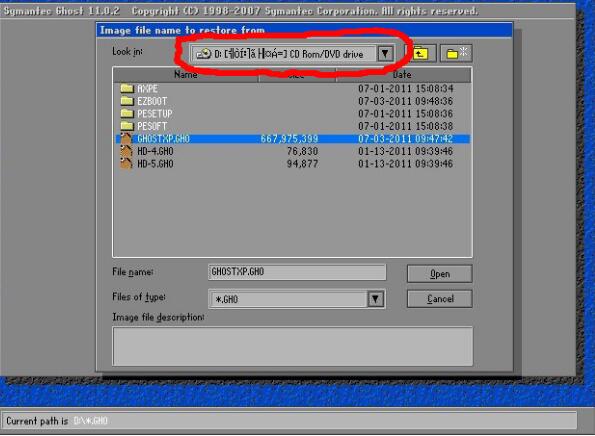The image size is (595, 436).
Task: Click the CD drive icon in Look in box
Action: click(x=204, y=54)
